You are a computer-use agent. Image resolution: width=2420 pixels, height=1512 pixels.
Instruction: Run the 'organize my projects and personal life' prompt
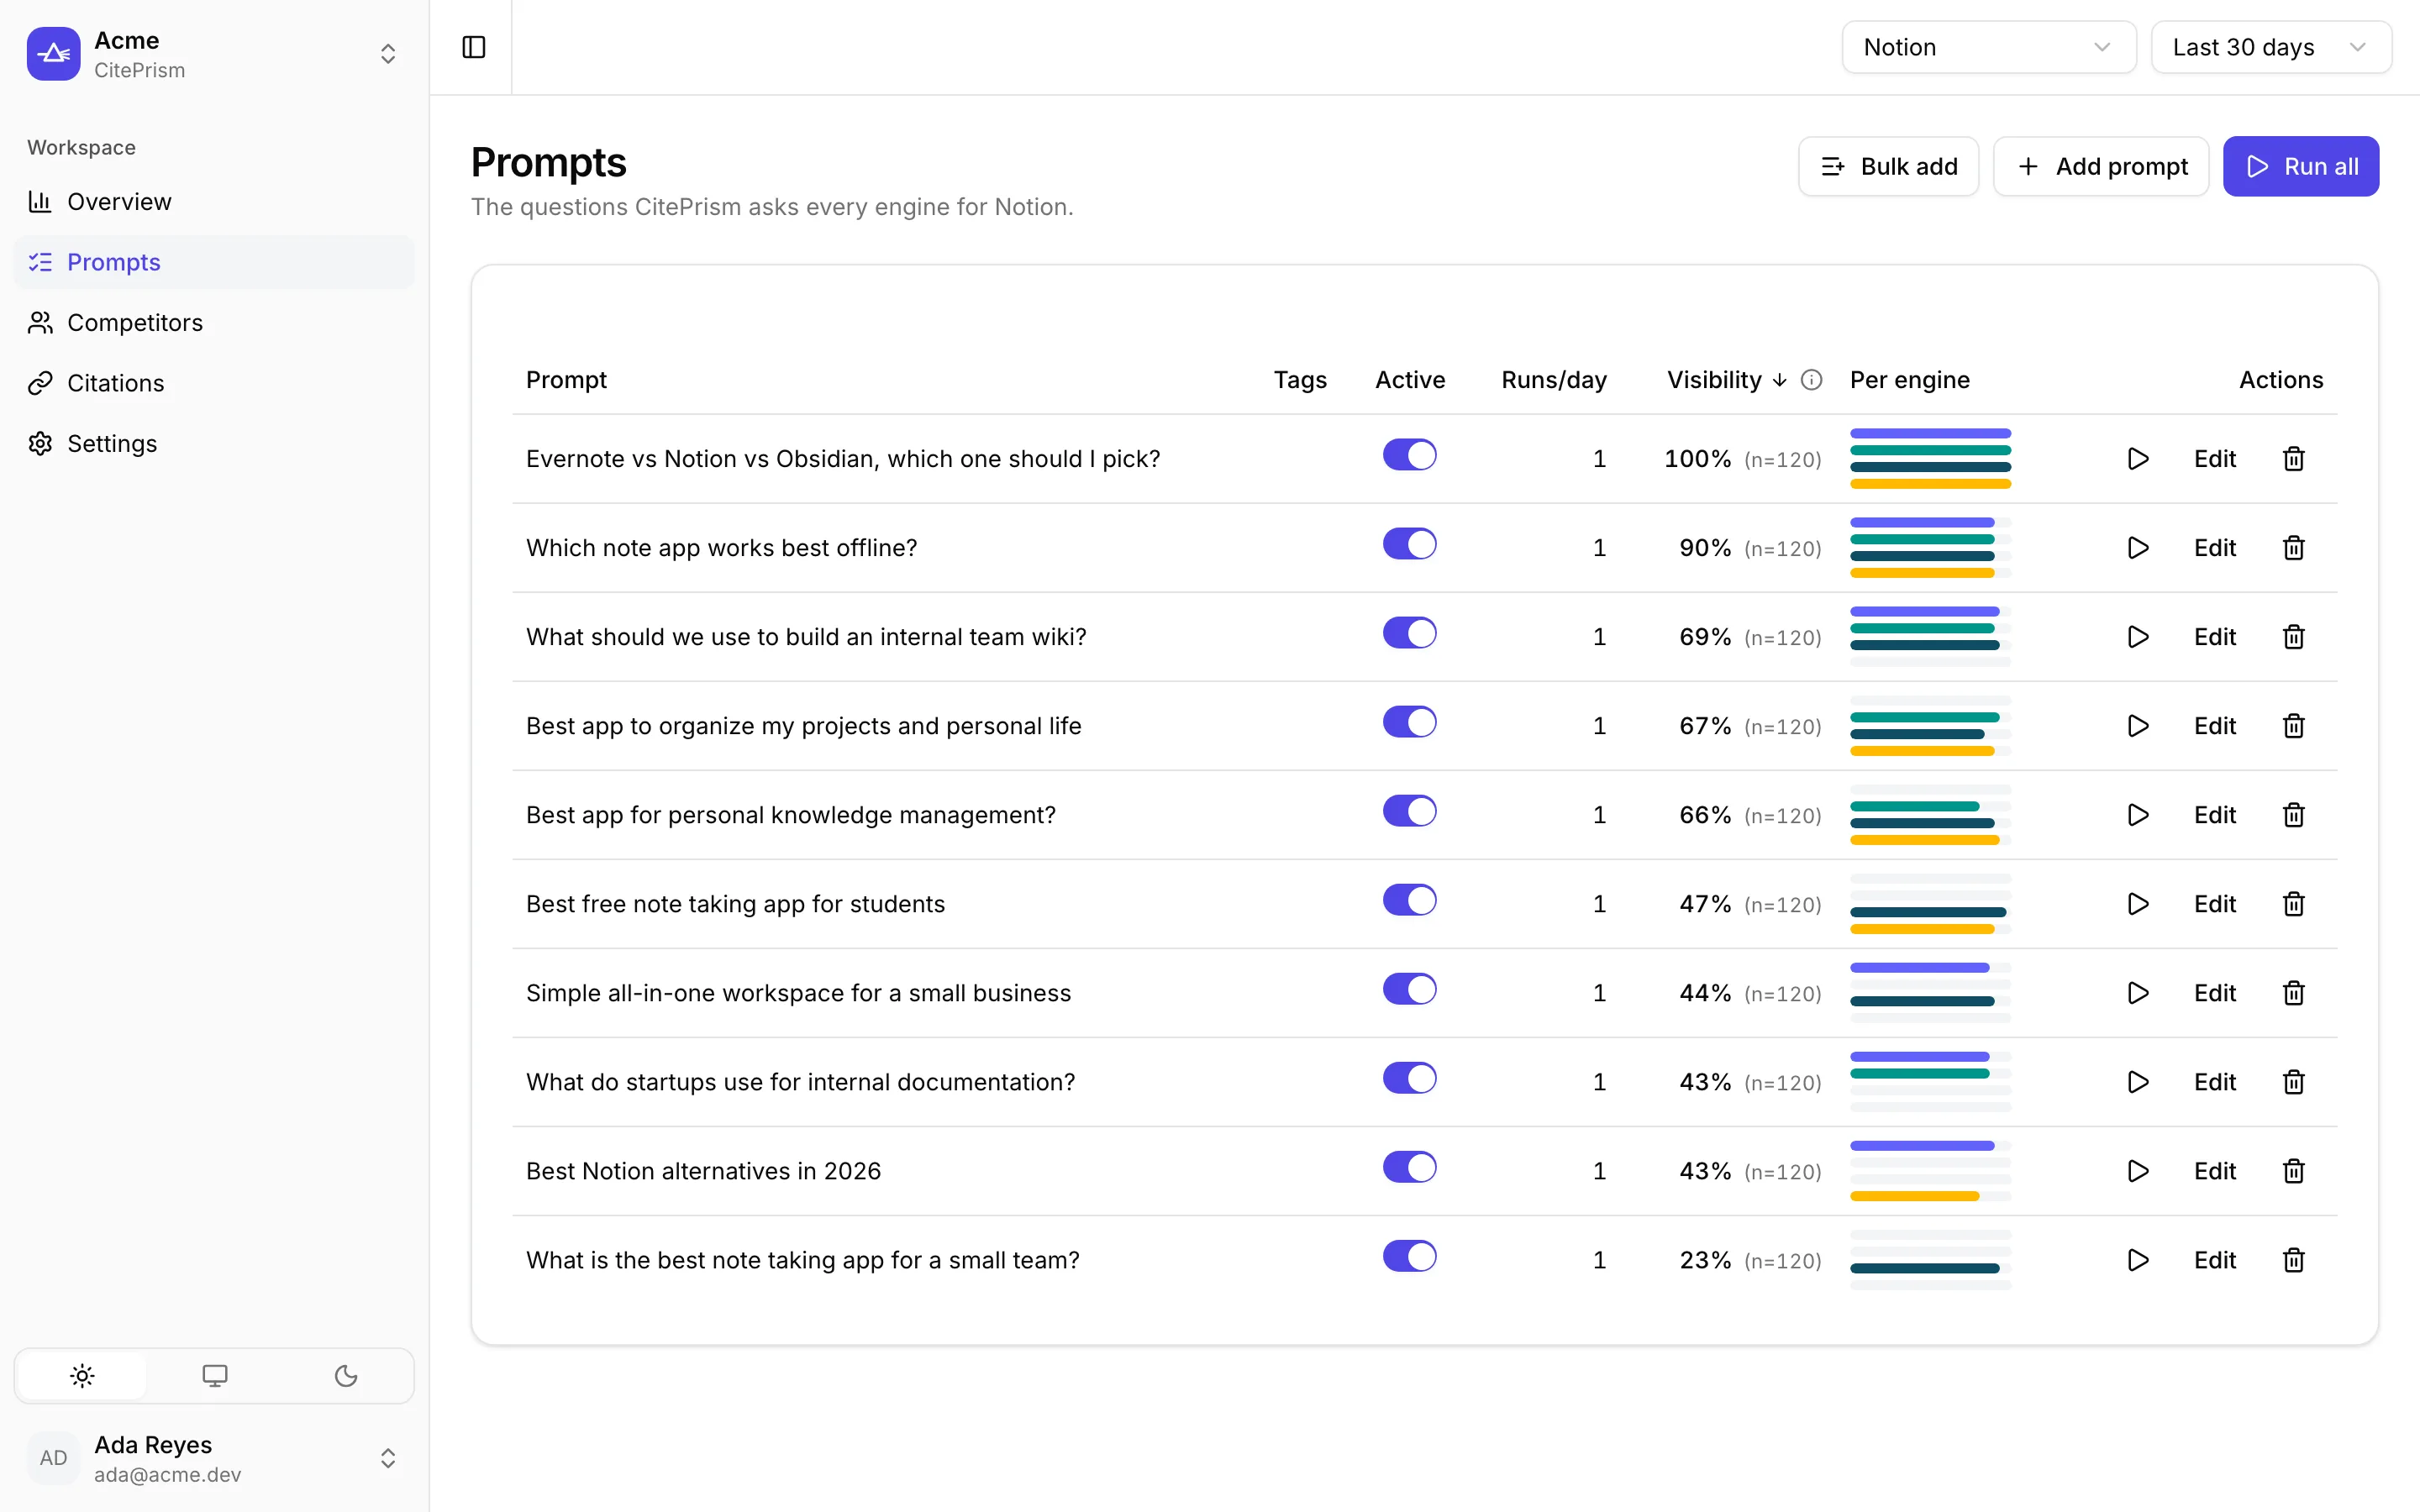pyautogui.click(x=2137, y=726)
